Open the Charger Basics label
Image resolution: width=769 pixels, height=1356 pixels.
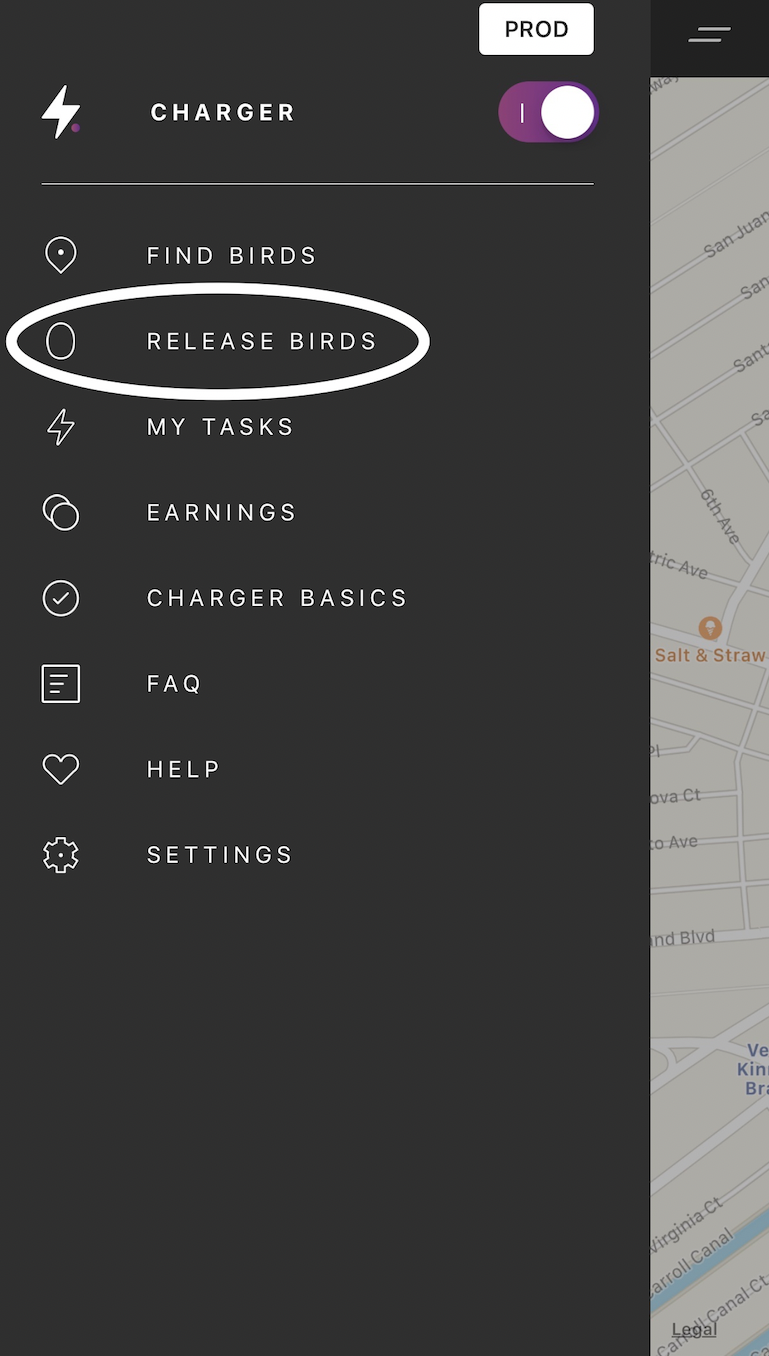pyautogui.click(x=278, y=598)
